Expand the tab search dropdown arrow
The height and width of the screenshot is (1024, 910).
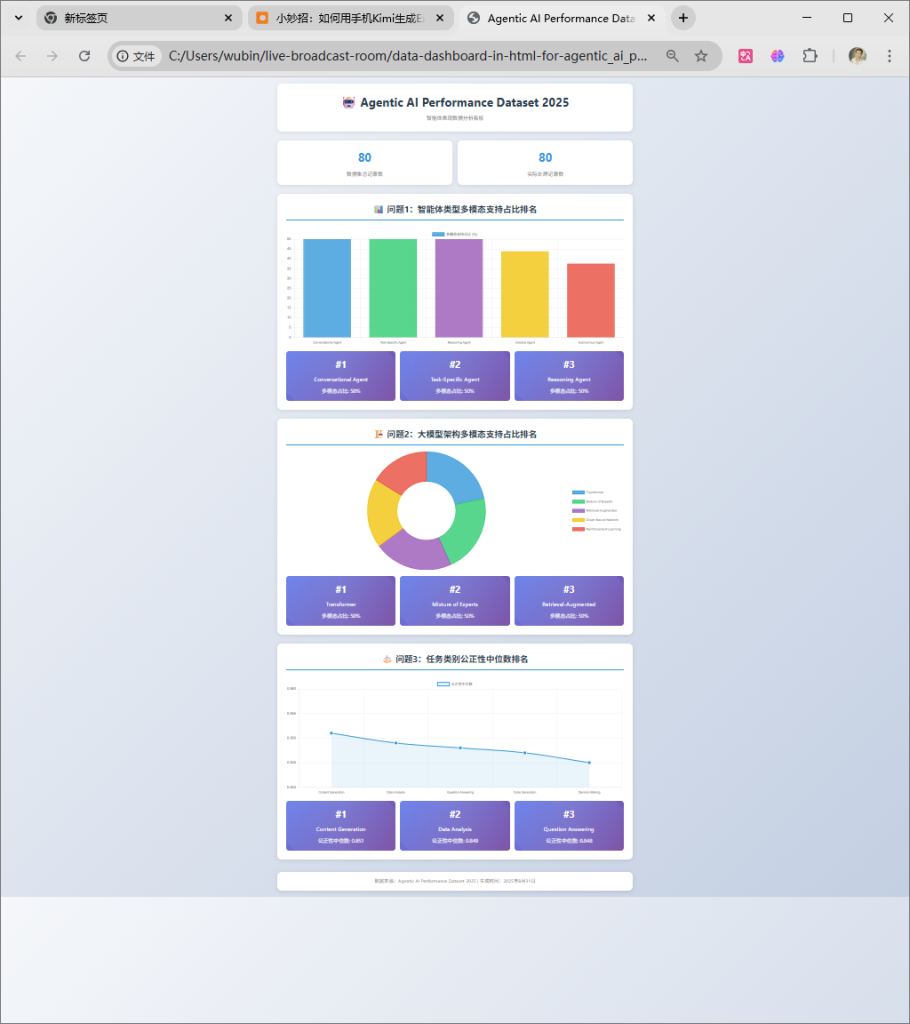click(18, 18)
